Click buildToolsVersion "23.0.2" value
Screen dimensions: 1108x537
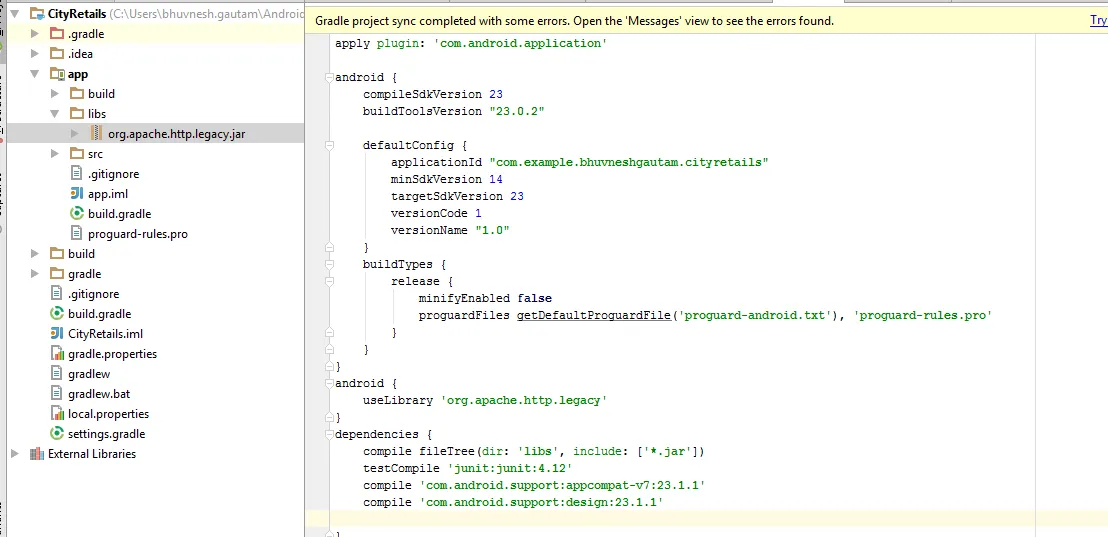517,111
